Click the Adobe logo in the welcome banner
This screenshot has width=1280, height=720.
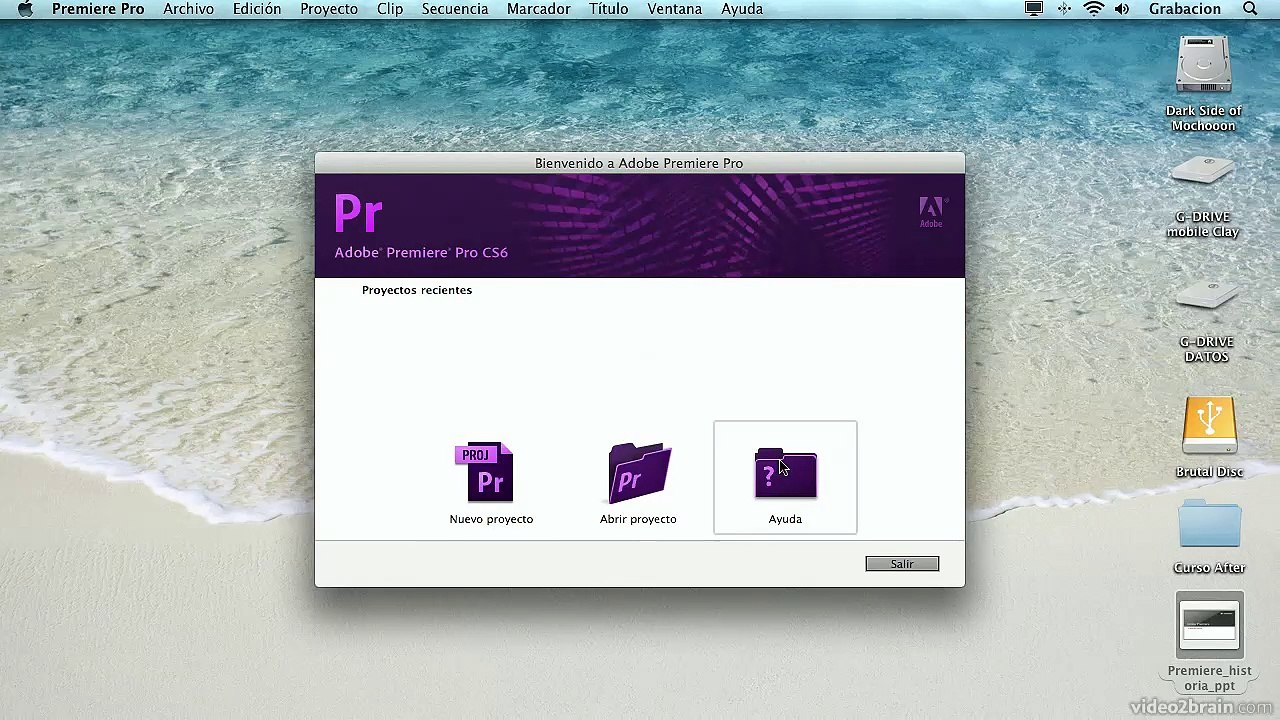pyautogui.click(x=931, y=212)
